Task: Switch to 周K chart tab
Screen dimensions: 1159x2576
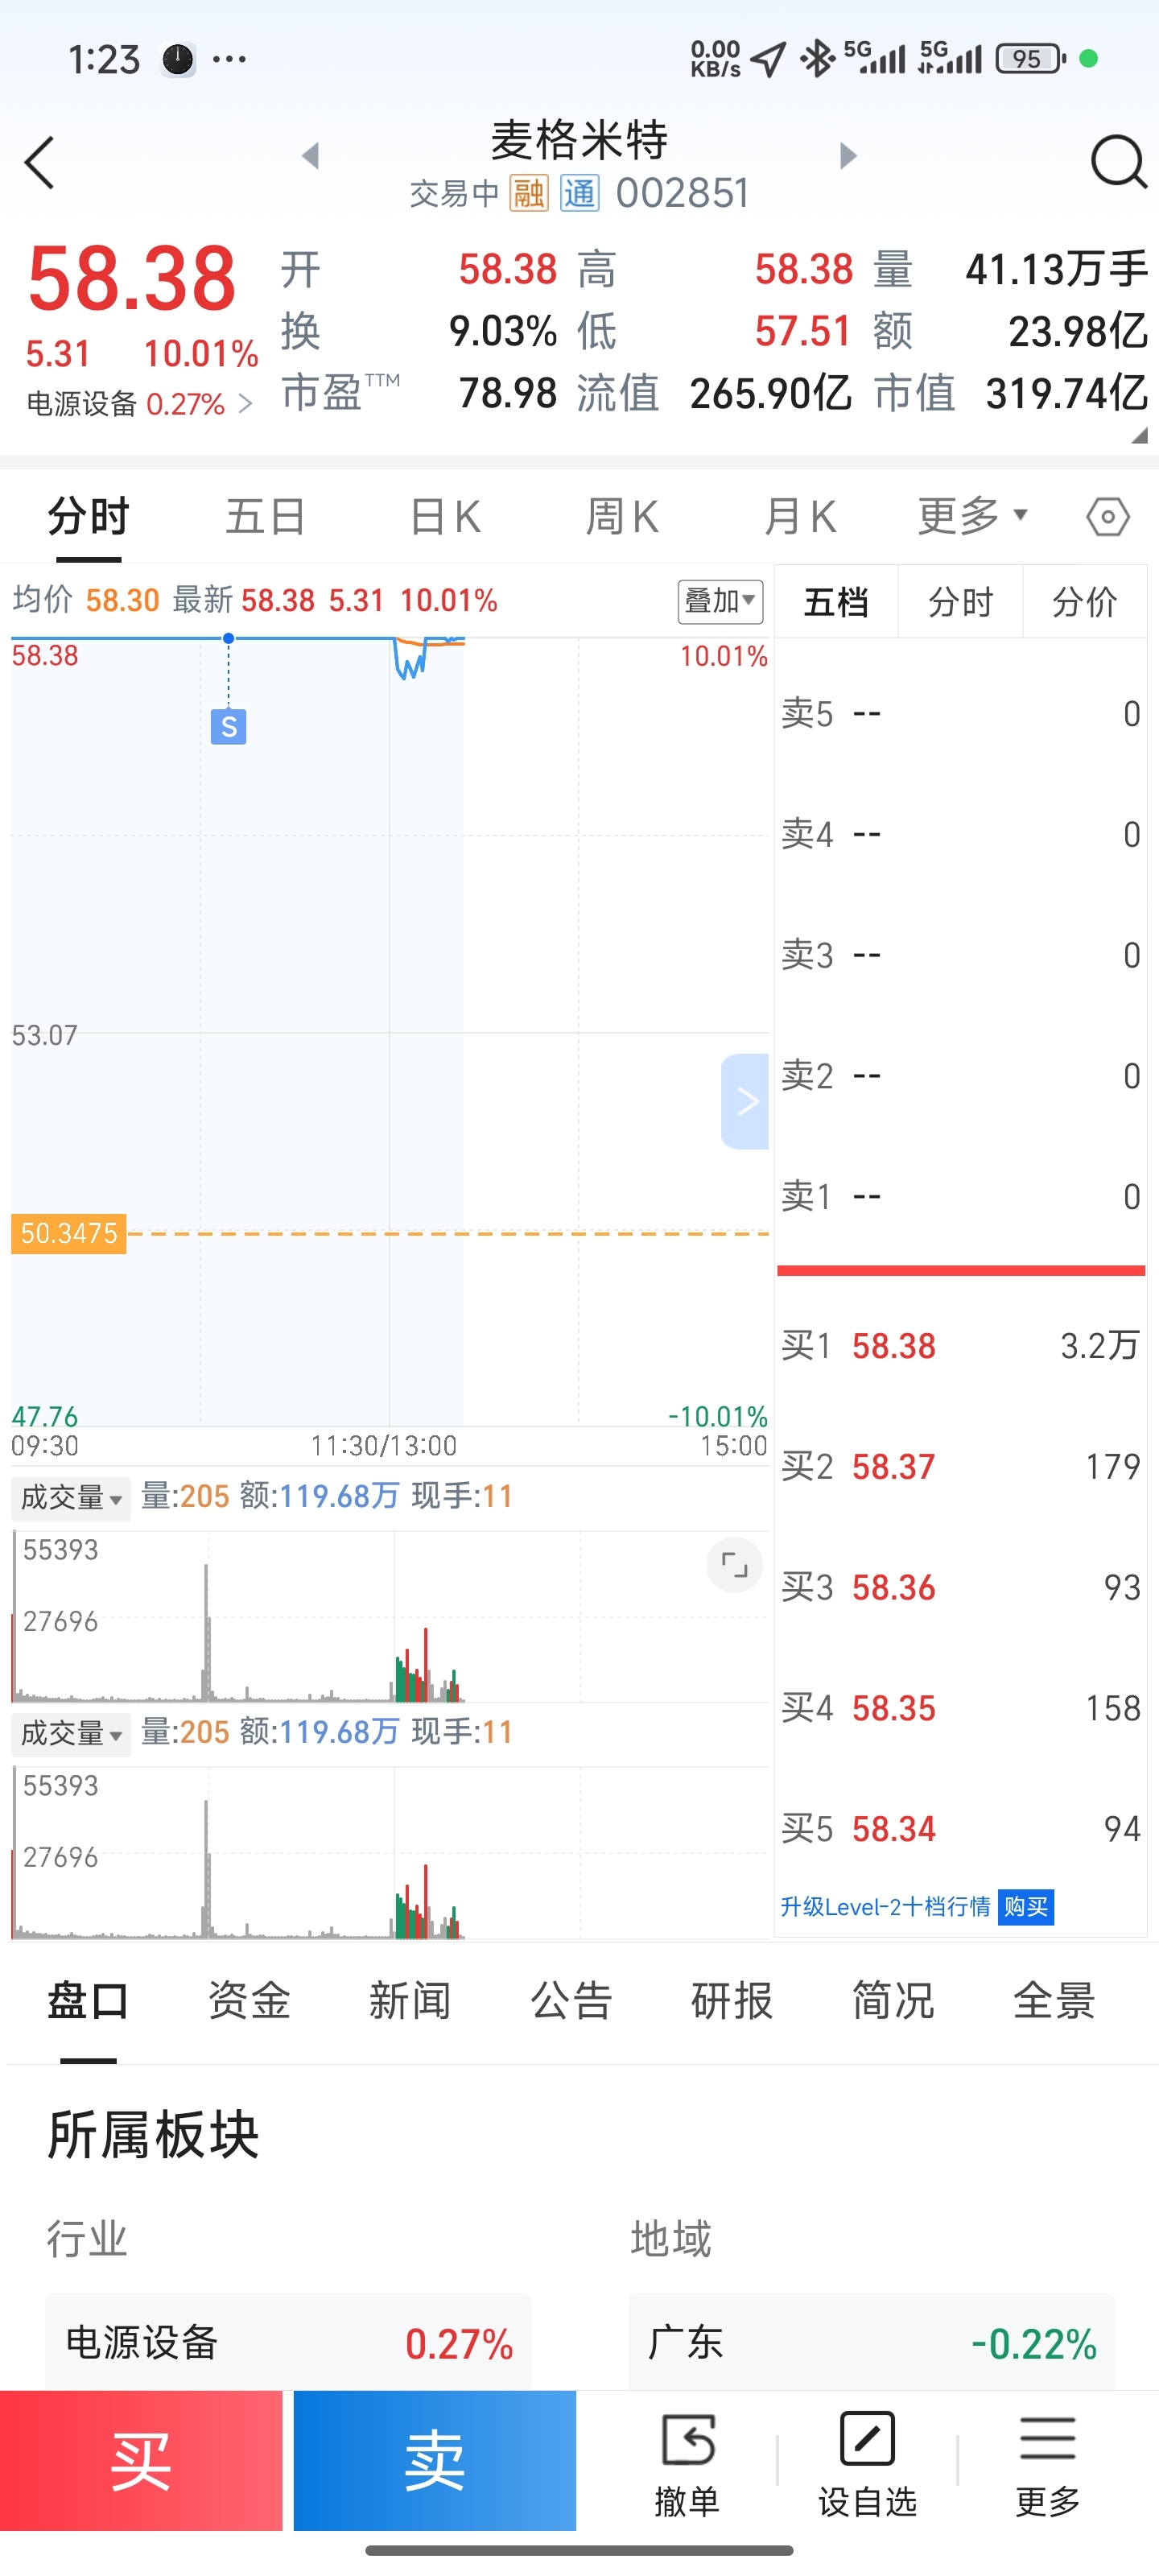Action: (622, 517)
